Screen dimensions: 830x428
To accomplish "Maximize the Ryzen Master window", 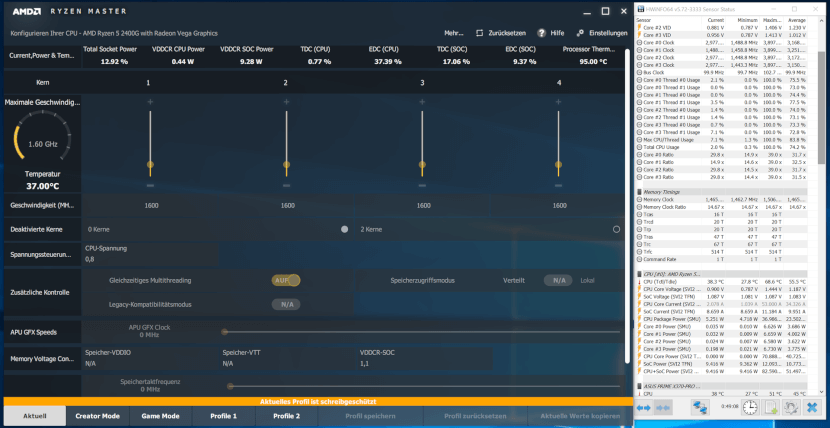I will [x=606, y=12].
